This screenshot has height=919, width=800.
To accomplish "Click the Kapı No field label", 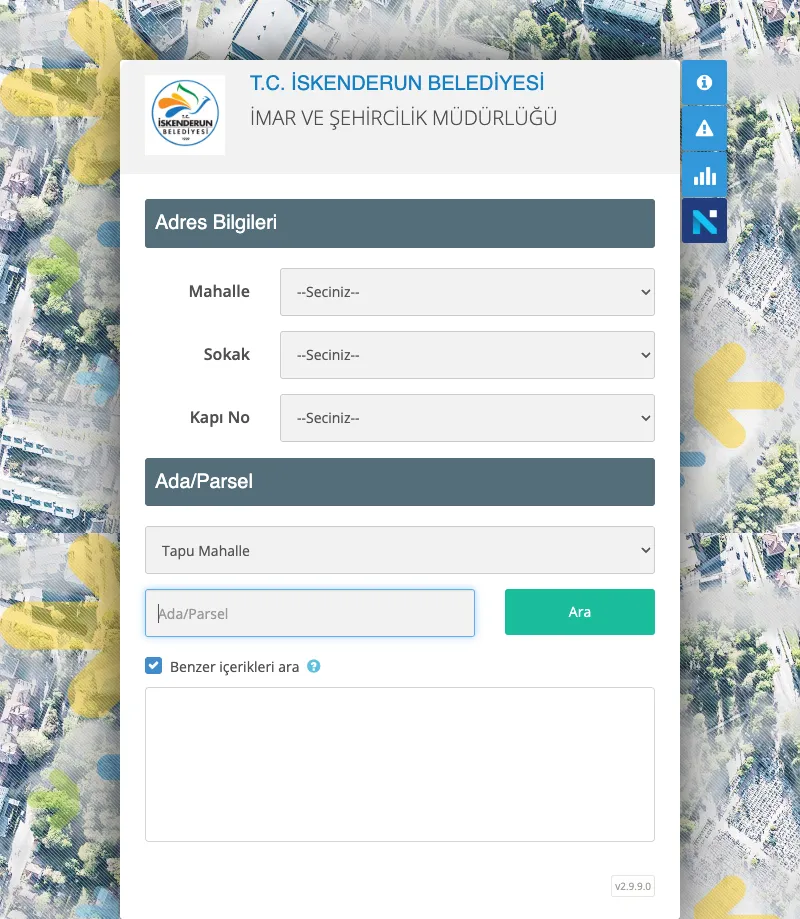I will (x=219, y=418).
